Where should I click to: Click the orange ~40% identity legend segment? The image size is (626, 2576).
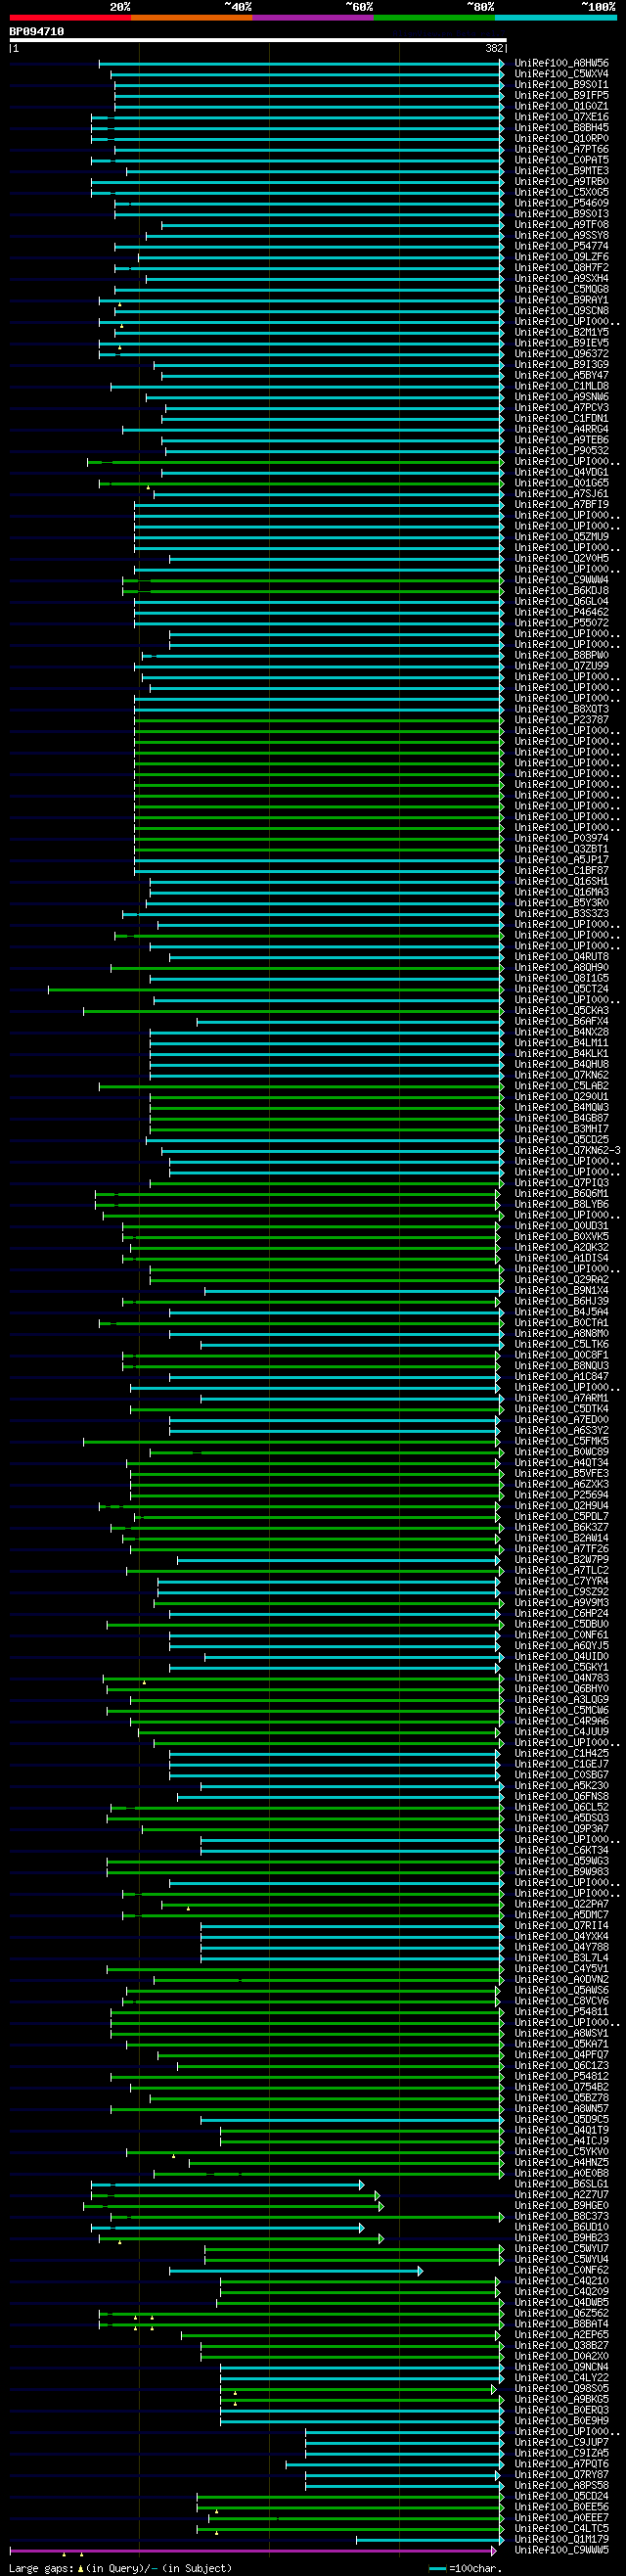(x=191, y=17)
